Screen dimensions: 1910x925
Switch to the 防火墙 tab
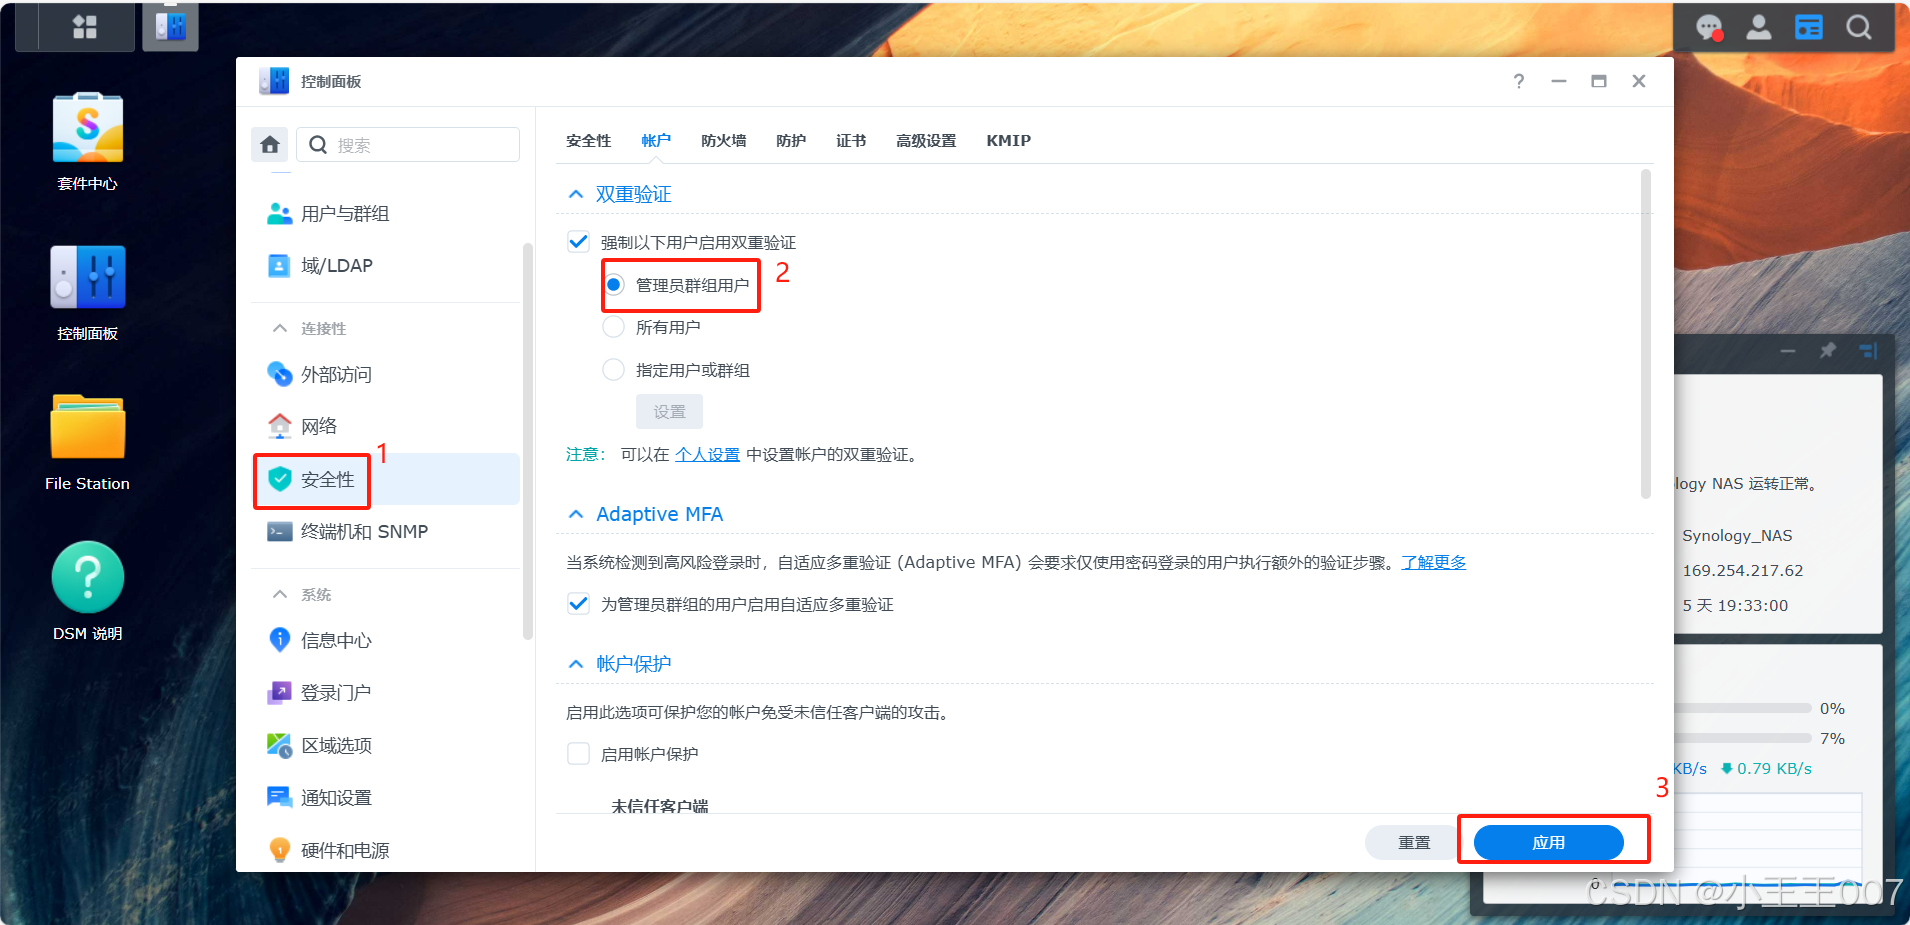[x=724, y=141]
